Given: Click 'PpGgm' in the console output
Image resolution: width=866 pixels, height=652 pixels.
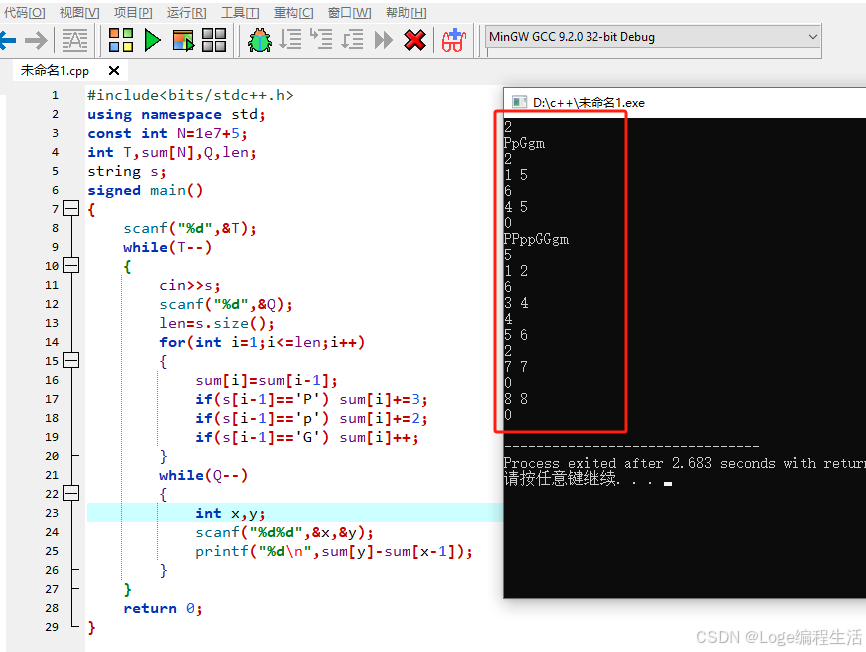Looking at the screenshot, I should click(524, 144).
